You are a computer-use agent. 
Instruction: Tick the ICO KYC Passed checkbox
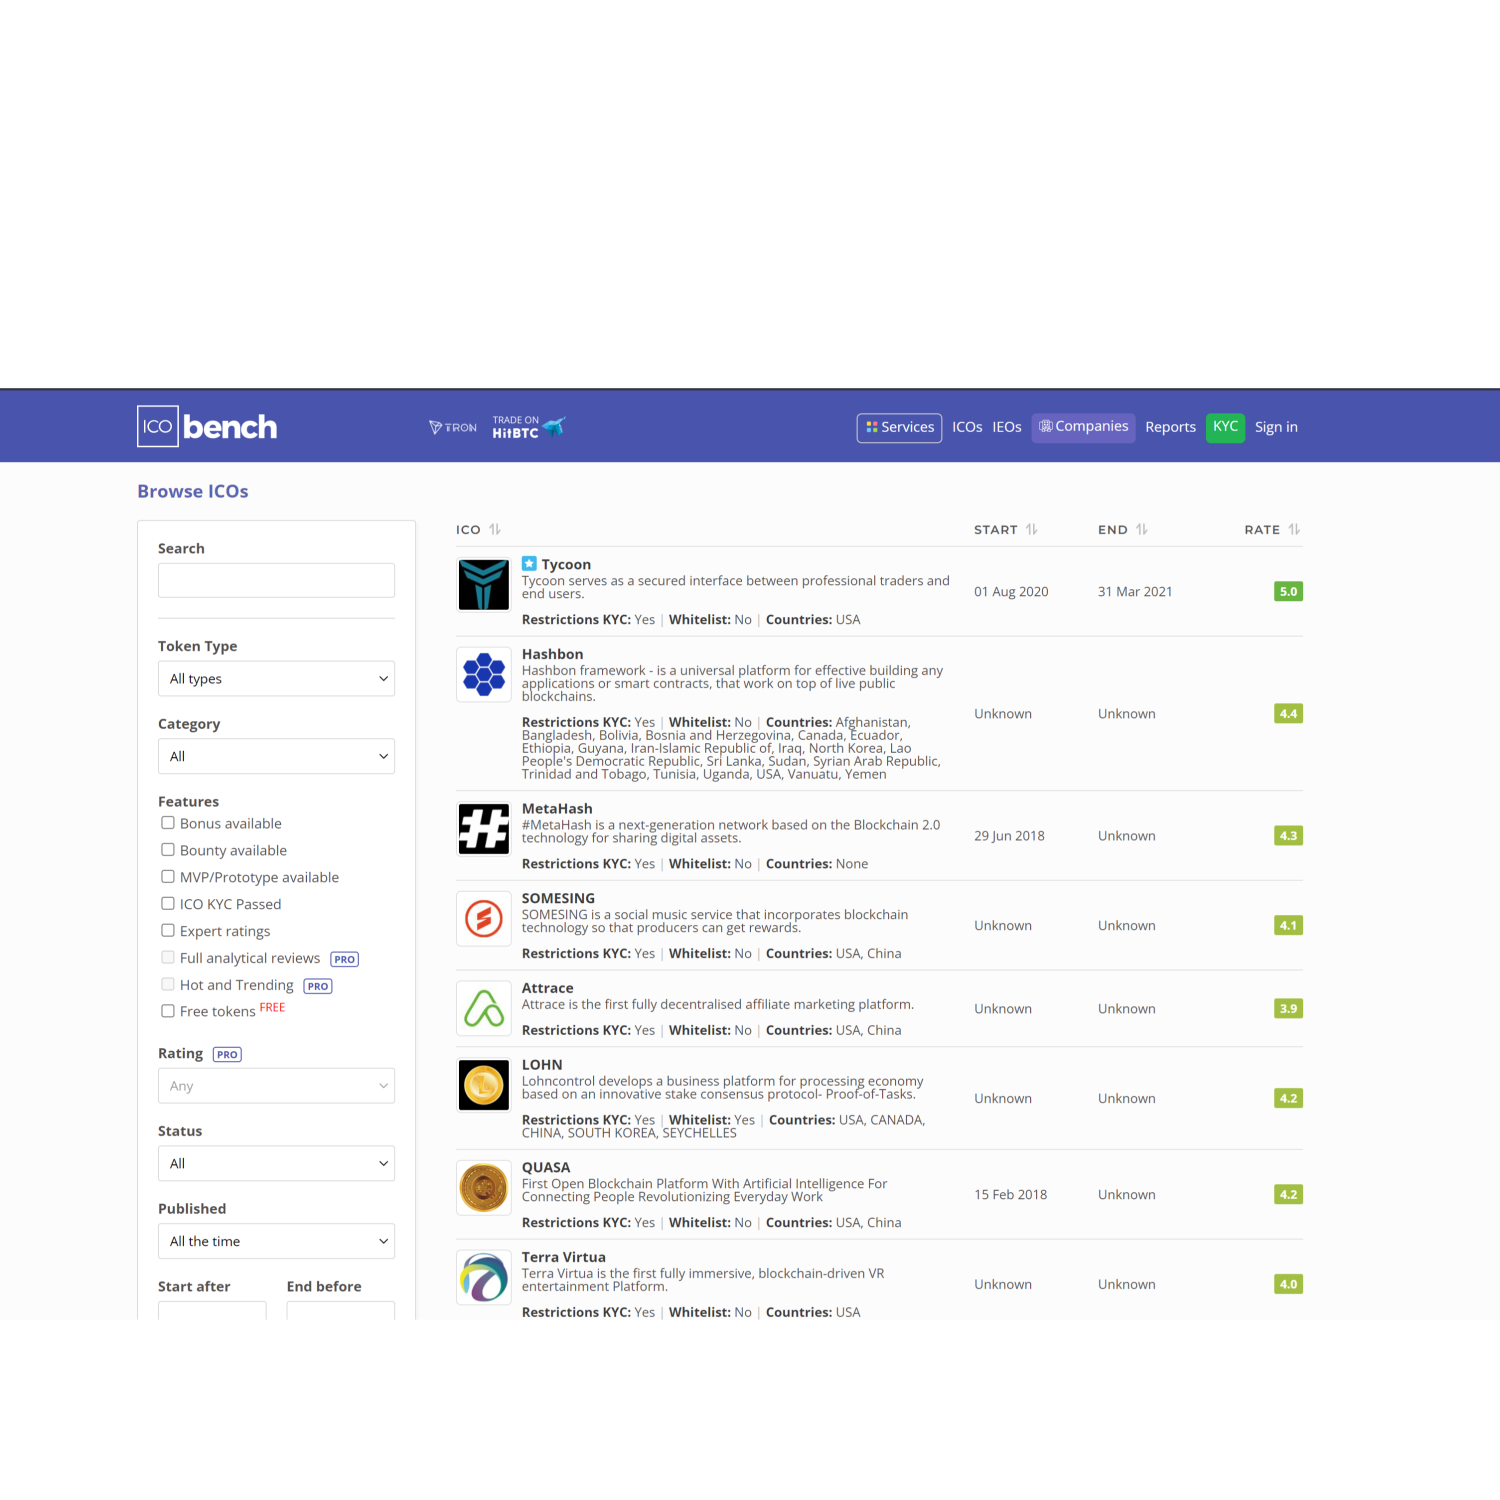click(168, 904)
